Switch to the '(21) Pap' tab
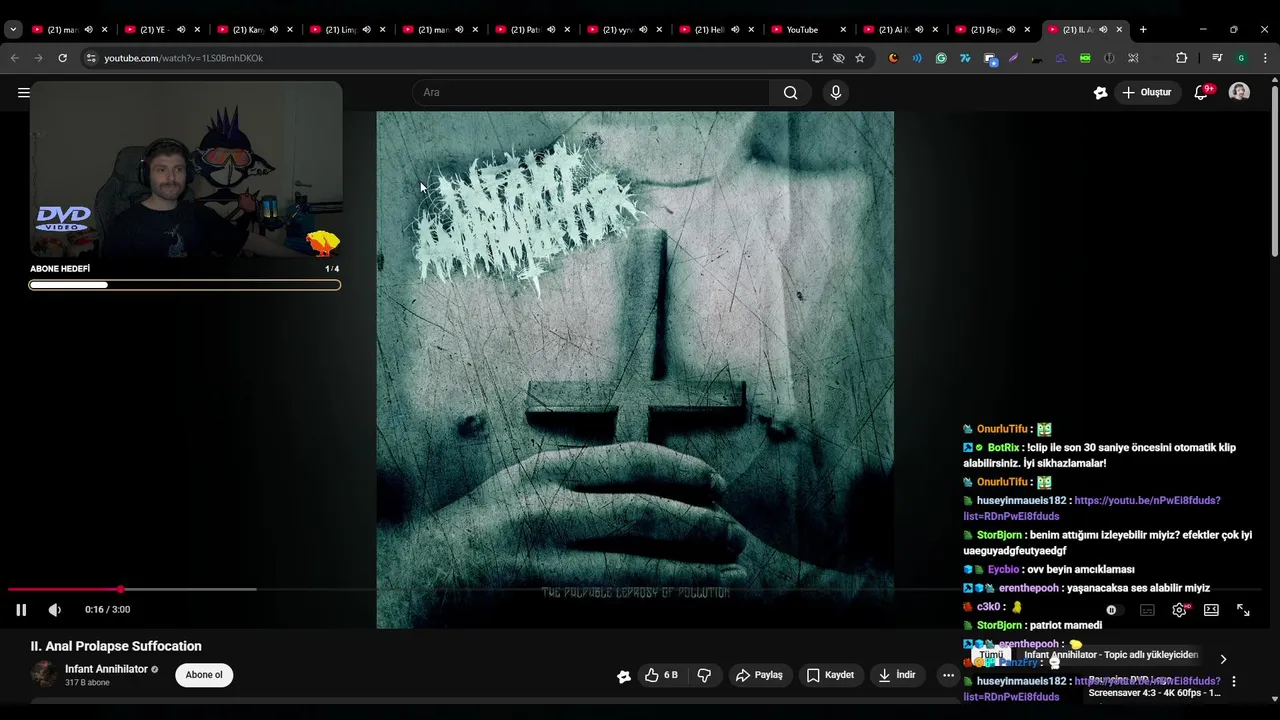This screenshot has height=720, width=1280. [993, 30]
